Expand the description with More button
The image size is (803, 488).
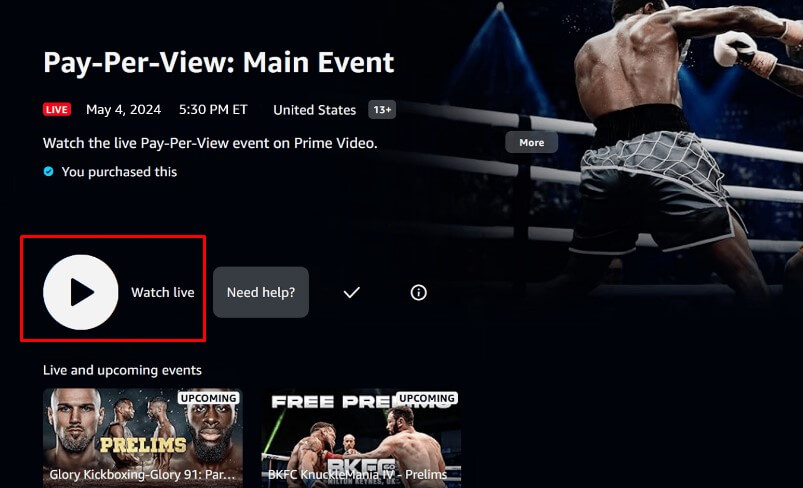coord(532,142)
